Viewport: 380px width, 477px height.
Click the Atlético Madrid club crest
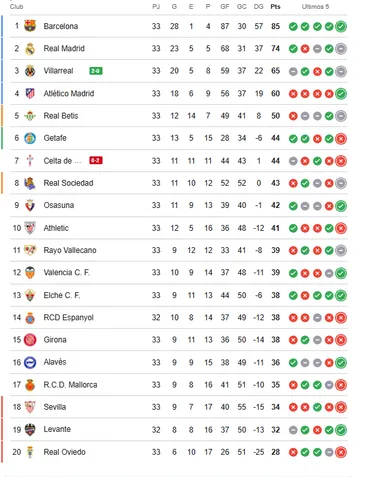[30, 93]
